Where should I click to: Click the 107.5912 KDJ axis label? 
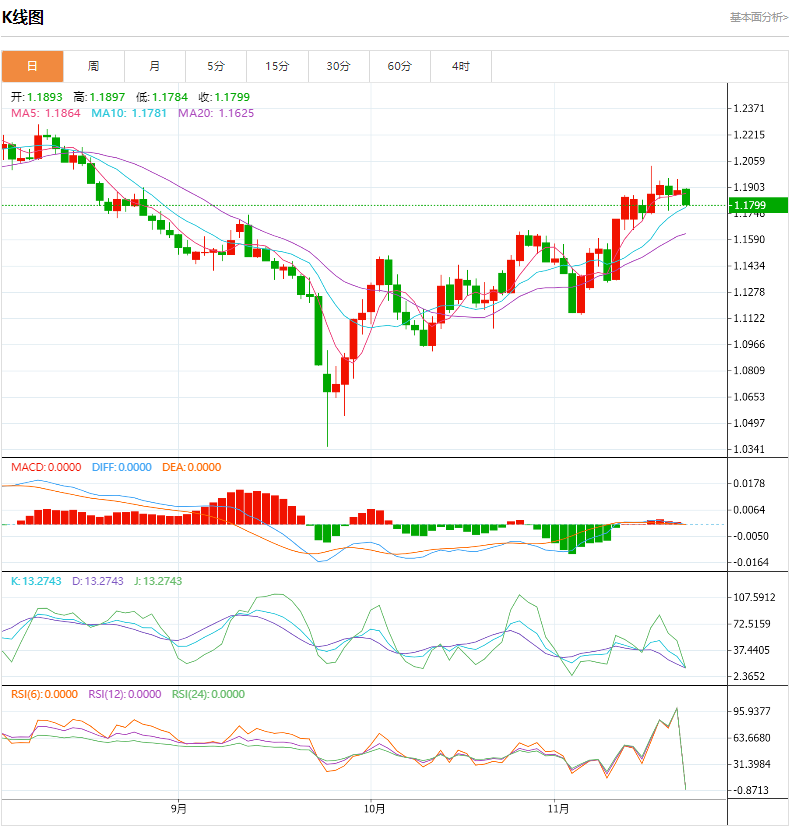754,597
